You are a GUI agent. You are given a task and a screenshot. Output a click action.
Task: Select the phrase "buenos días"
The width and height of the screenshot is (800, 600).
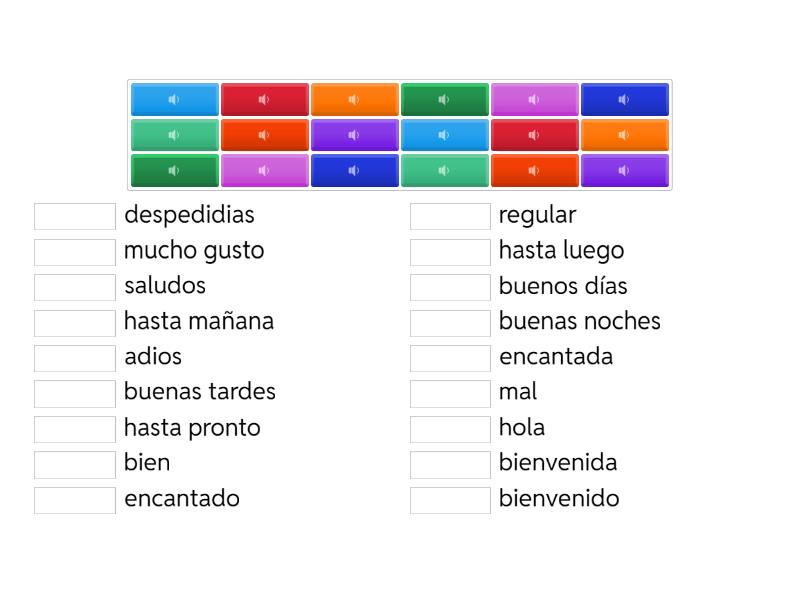coord(563,286)
